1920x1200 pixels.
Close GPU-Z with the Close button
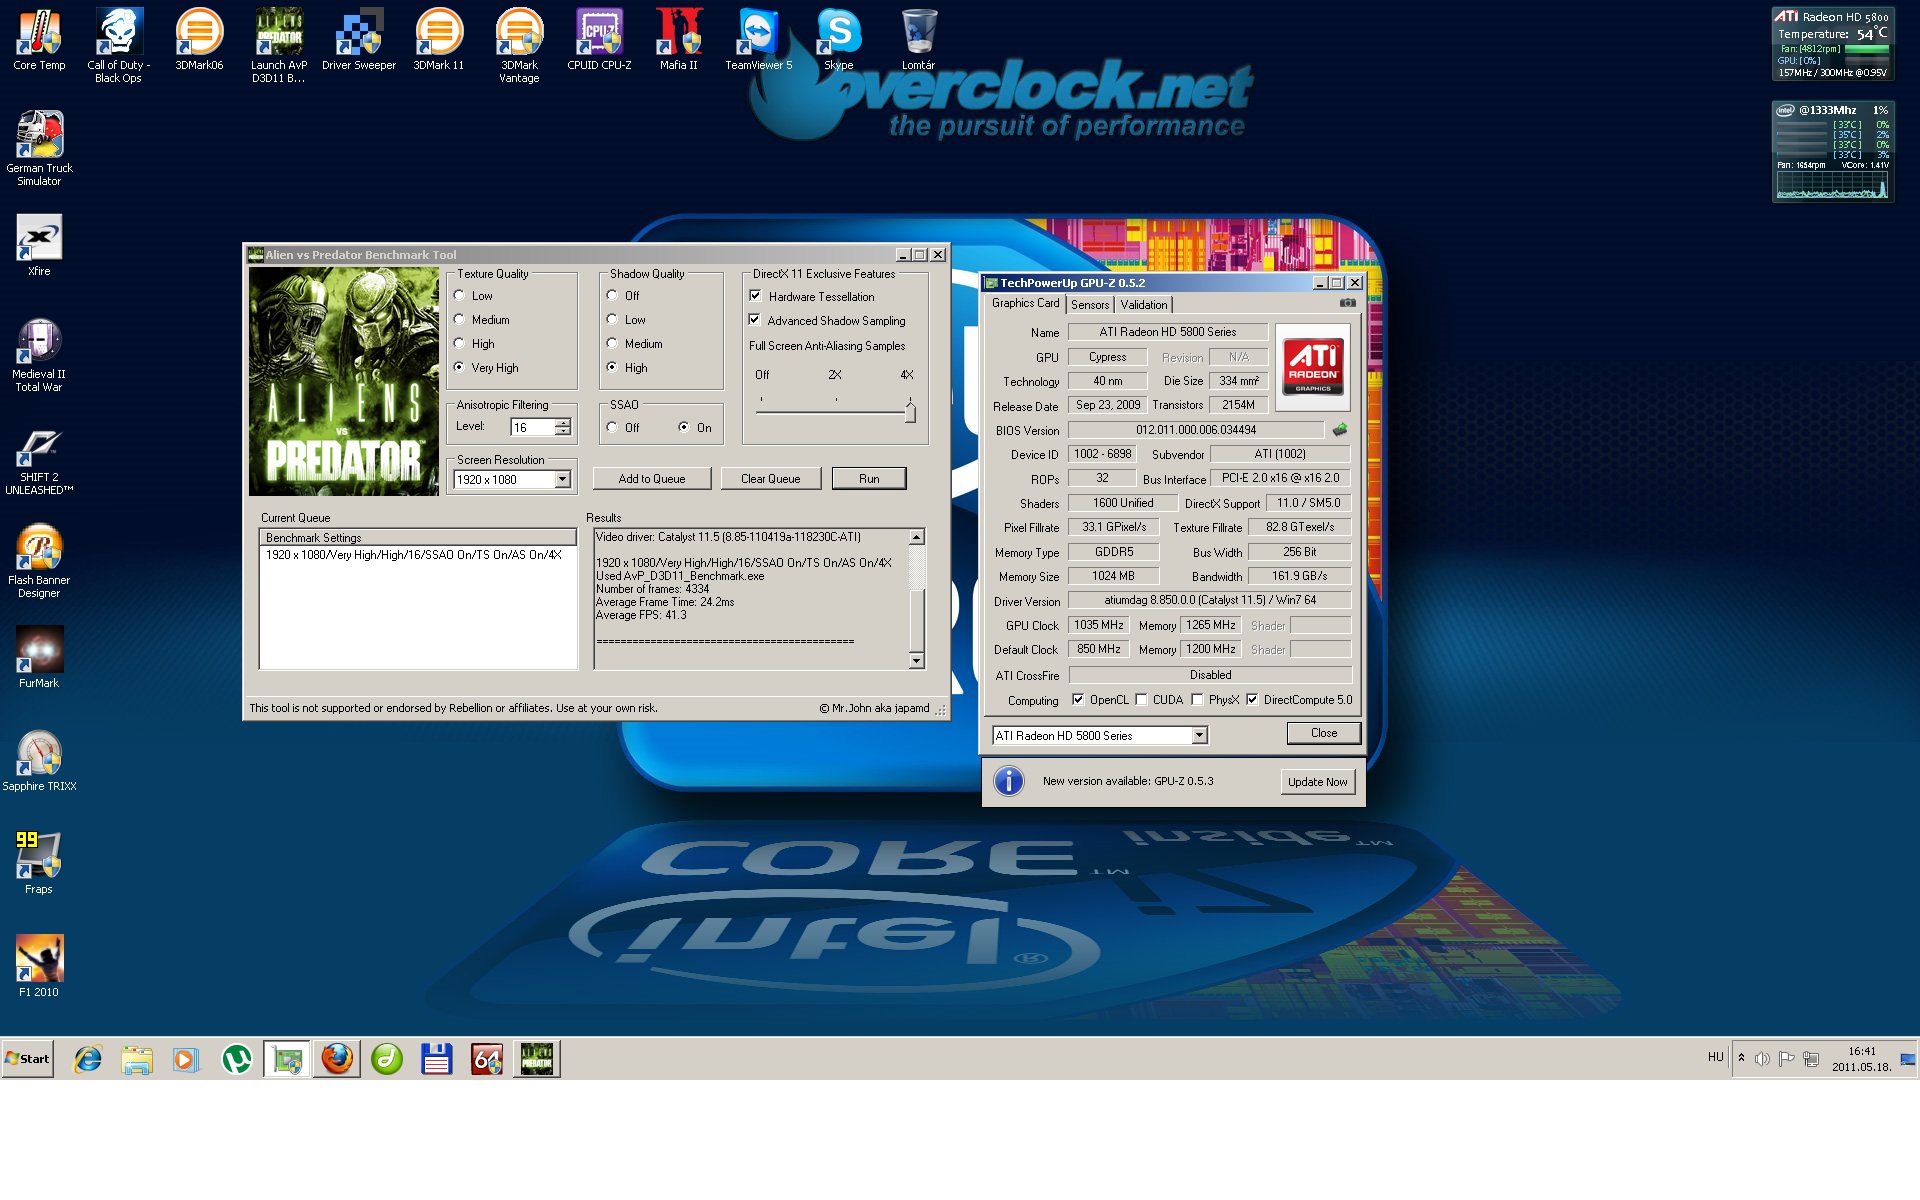coord(1324,733)
